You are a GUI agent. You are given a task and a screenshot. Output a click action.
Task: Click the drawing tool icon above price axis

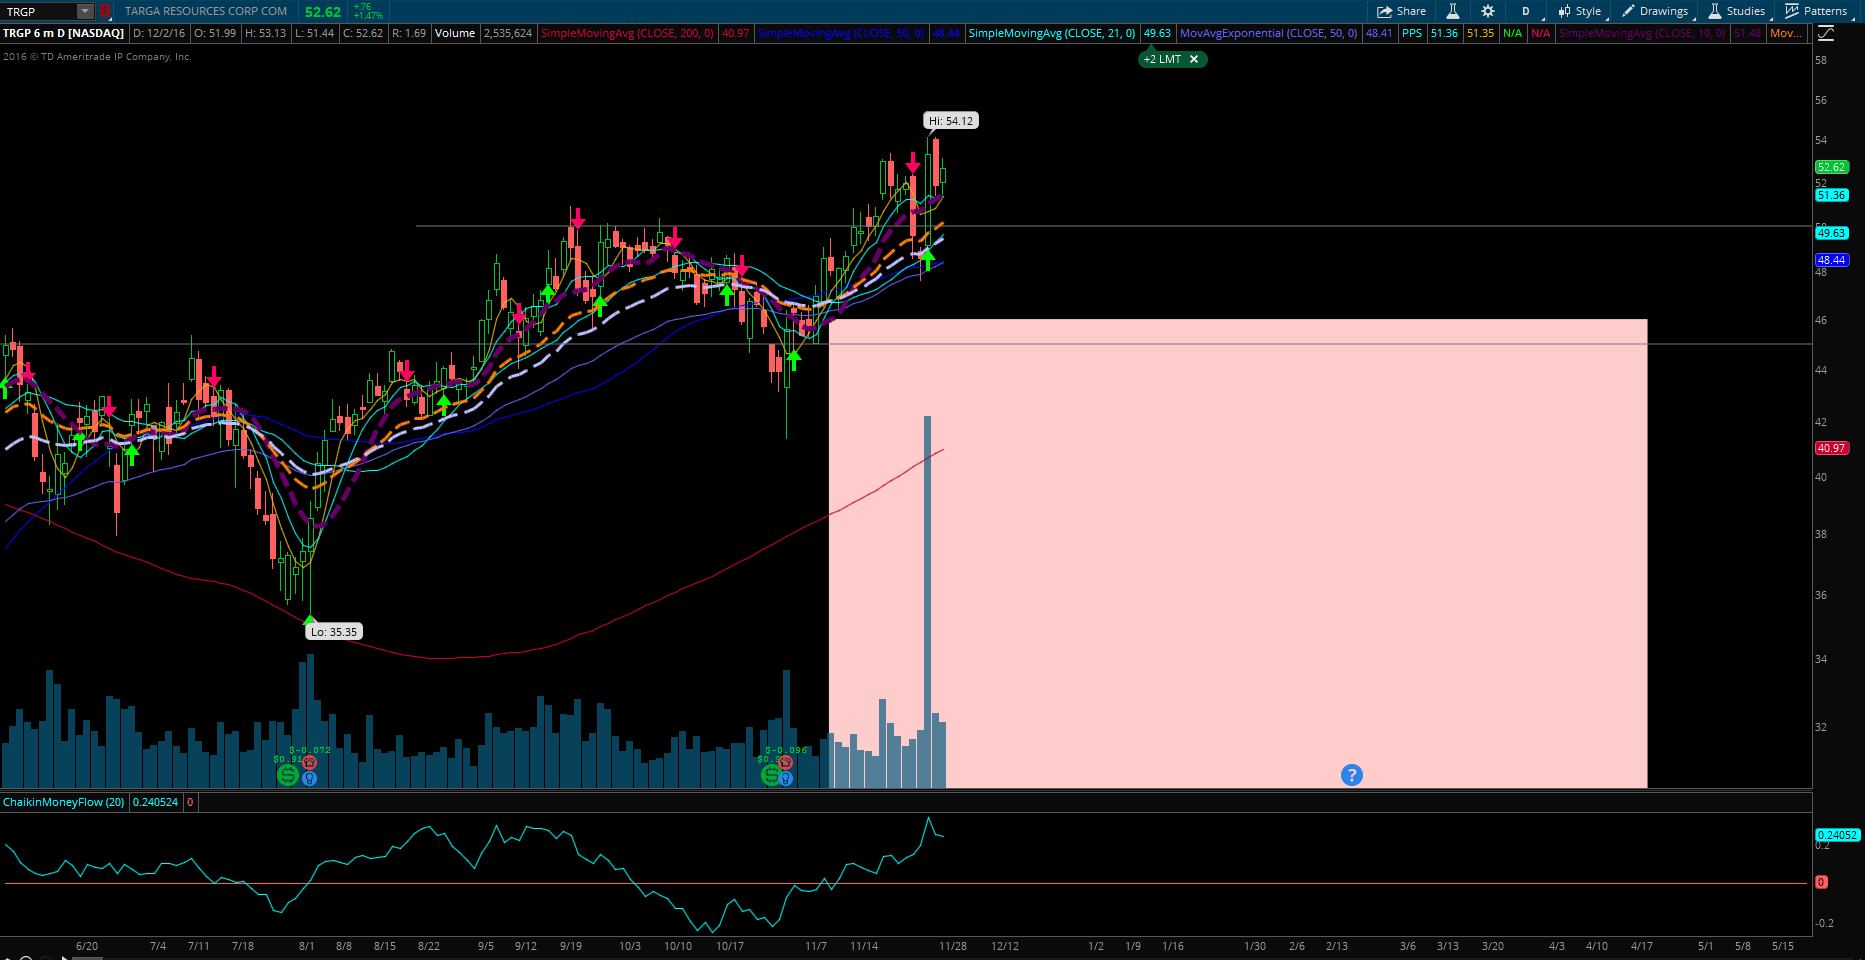1826,33
